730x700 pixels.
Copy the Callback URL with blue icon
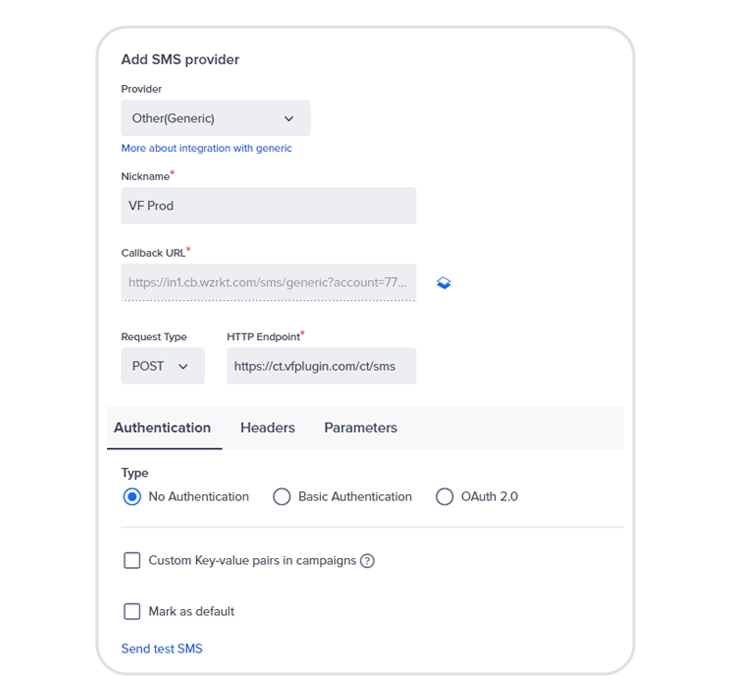pyautogui.click(x=444, y=283)
